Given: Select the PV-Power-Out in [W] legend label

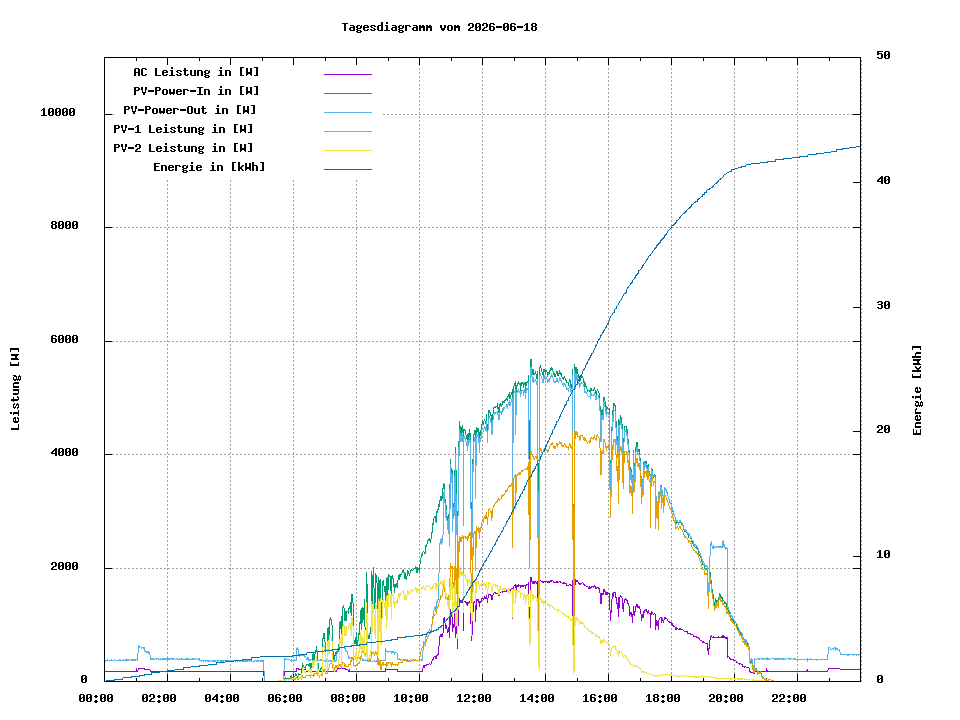Looking at the screenshot, I should point(189,110).
